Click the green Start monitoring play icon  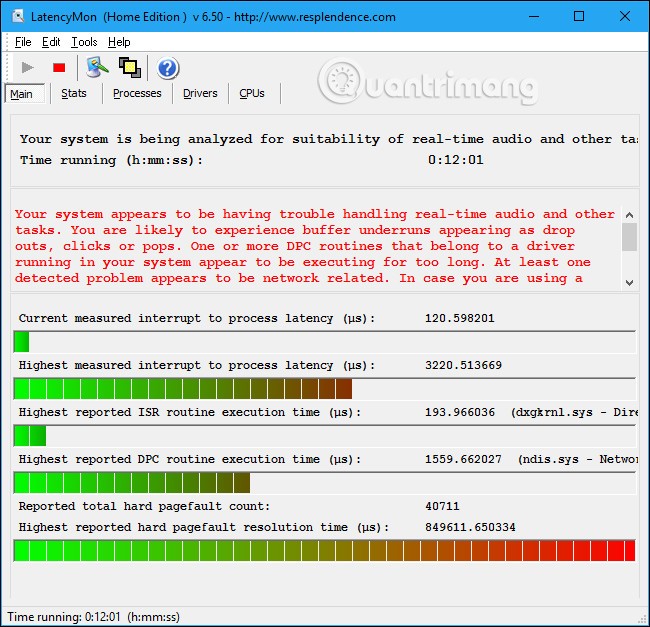click(26, 68)
